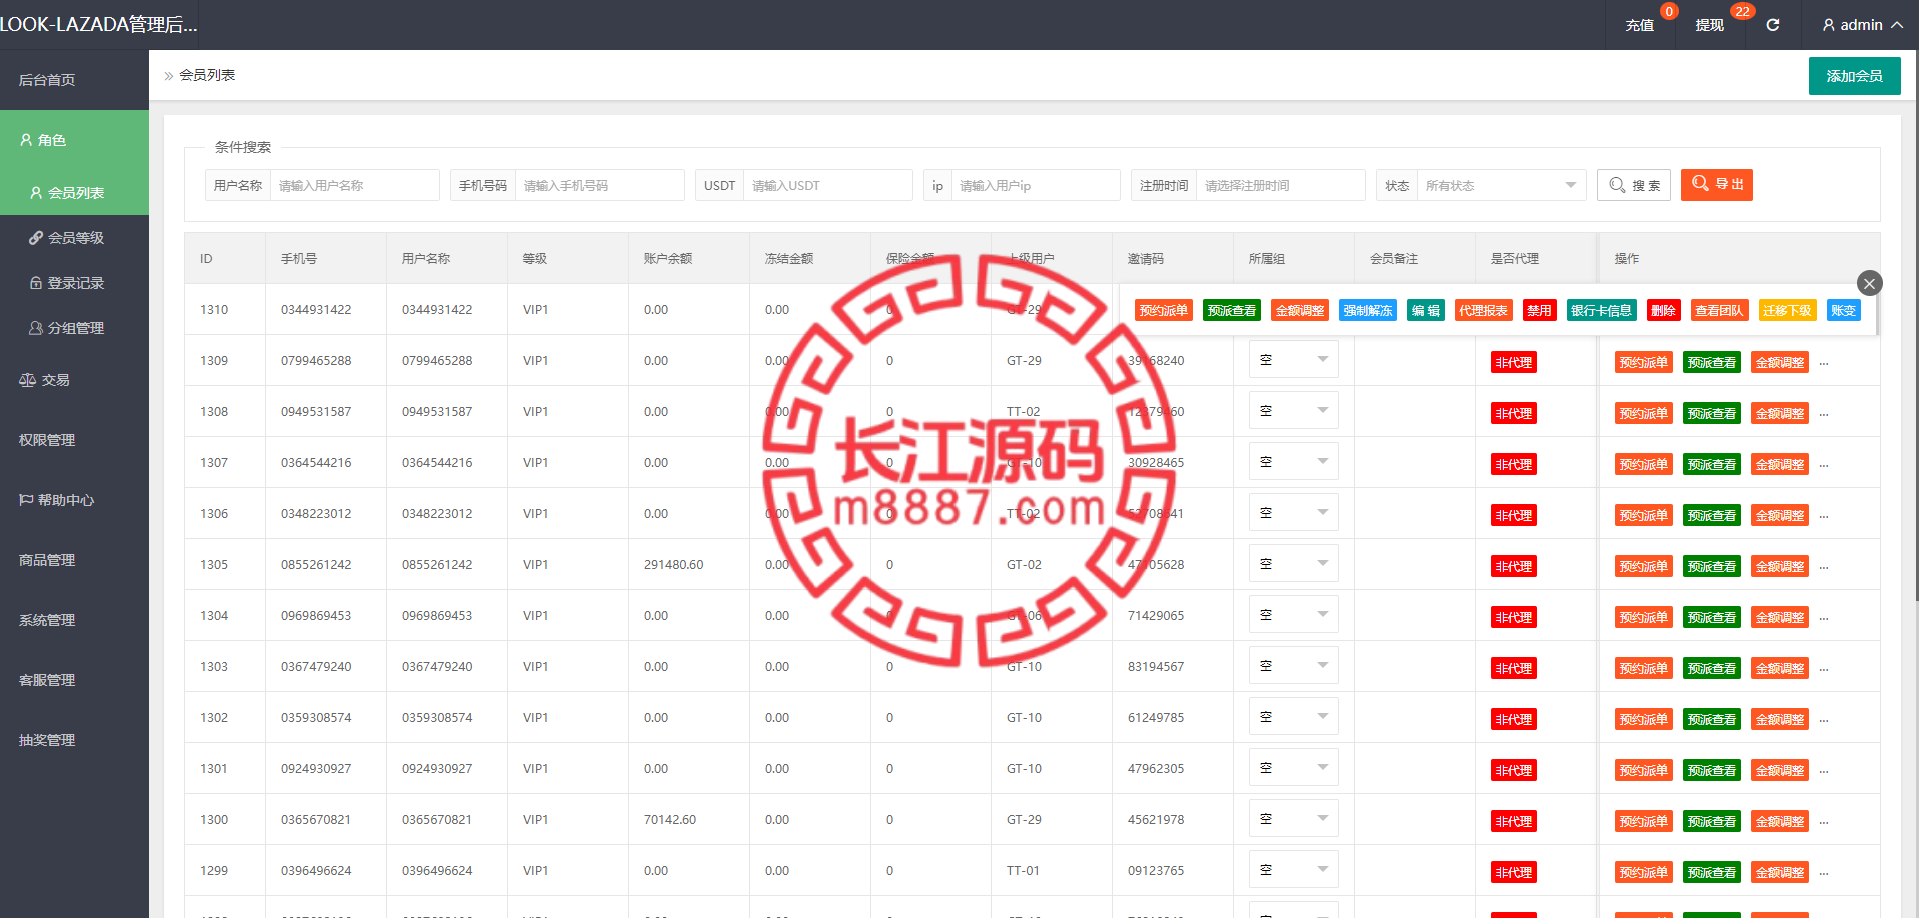Focus the 注册时间 date input

coord(1280,185)
